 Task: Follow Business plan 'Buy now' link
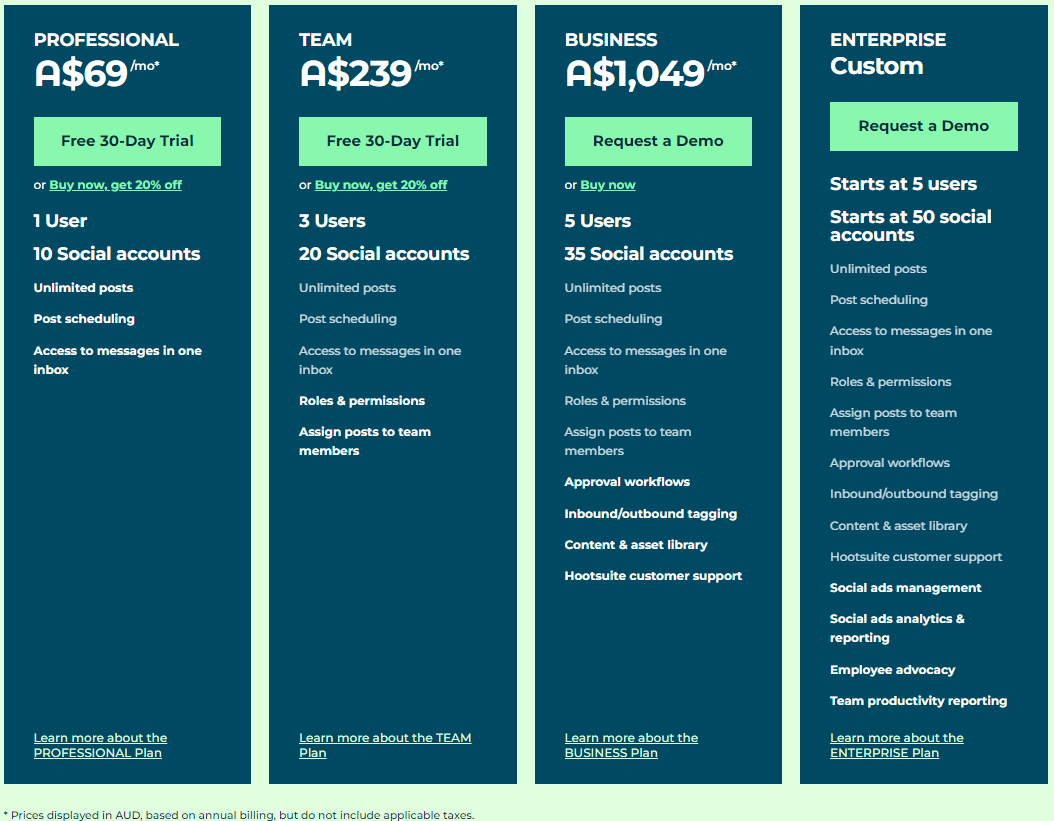pyautogui.click(x=608, y=185)
